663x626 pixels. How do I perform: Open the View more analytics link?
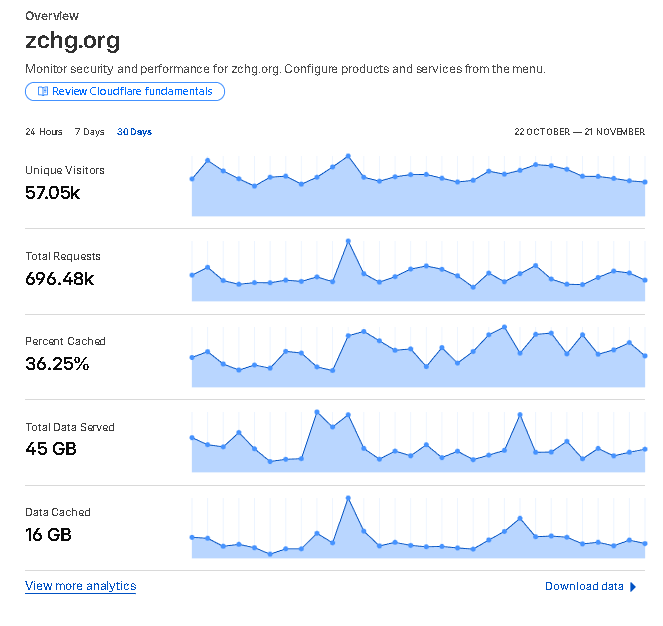pos(81,586)
